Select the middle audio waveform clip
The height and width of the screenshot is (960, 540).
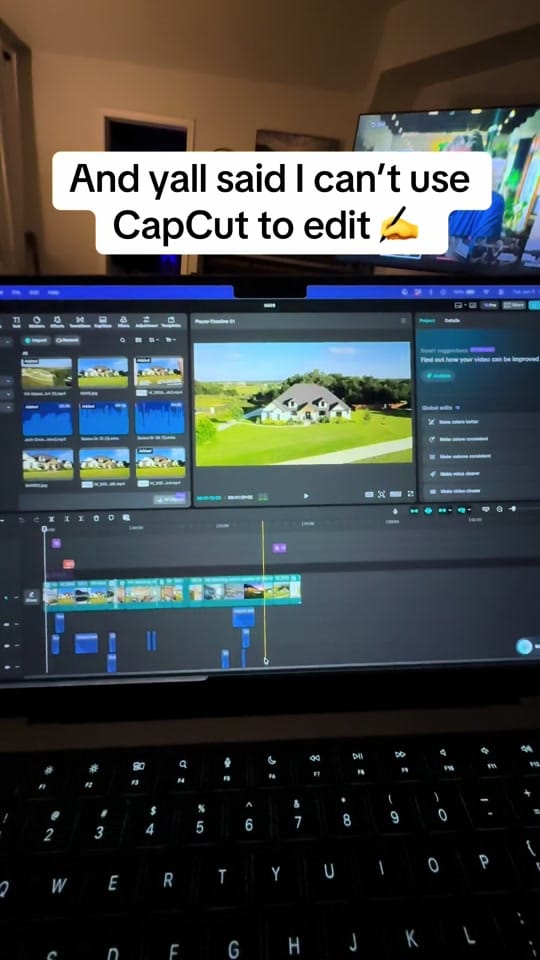pos(103,418)
